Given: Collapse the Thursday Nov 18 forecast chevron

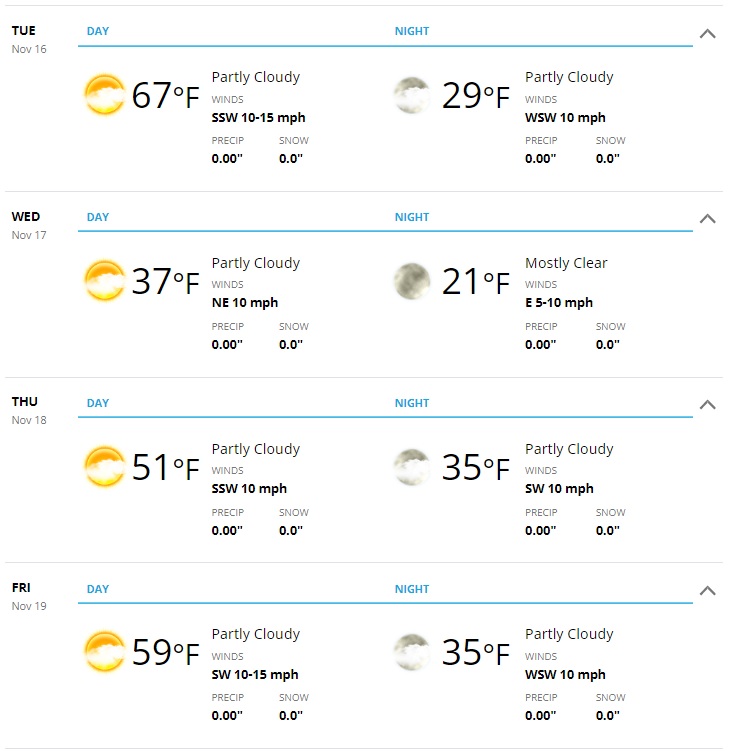Looking at the screenshot, I should coord(708,405).
